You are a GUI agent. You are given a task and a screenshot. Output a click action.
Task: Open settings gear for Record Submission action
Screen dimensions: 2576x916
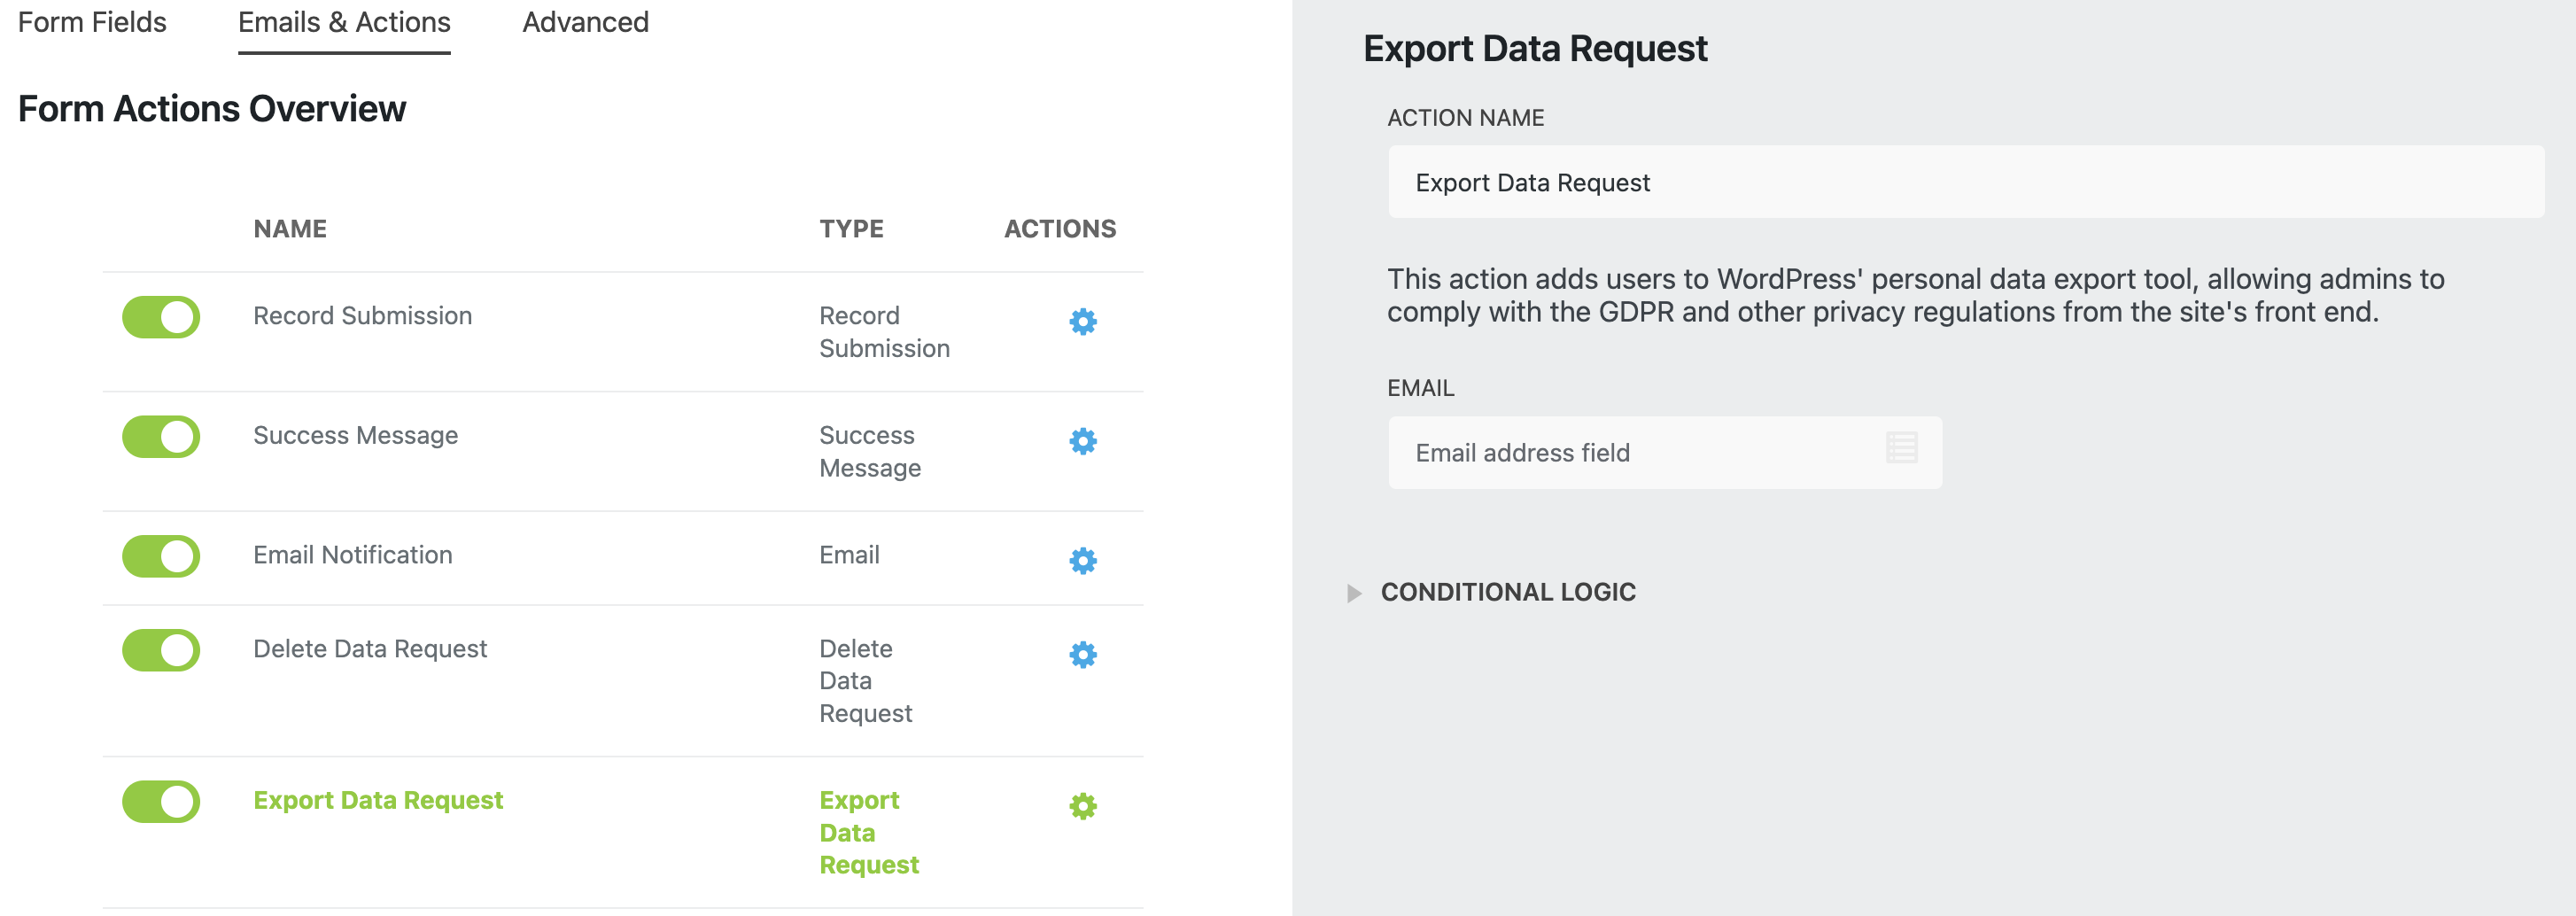[x=1082, y=322]
